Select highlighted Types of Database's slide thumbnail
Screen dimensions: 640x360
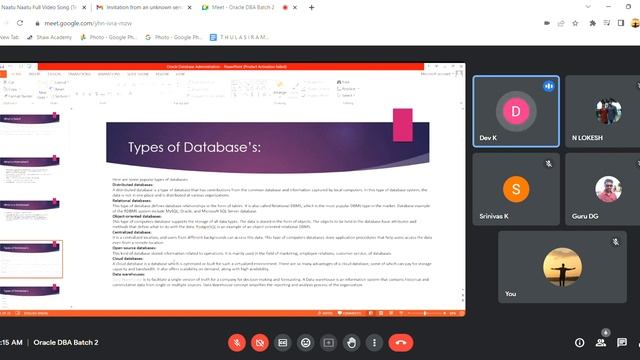(31, 259)
